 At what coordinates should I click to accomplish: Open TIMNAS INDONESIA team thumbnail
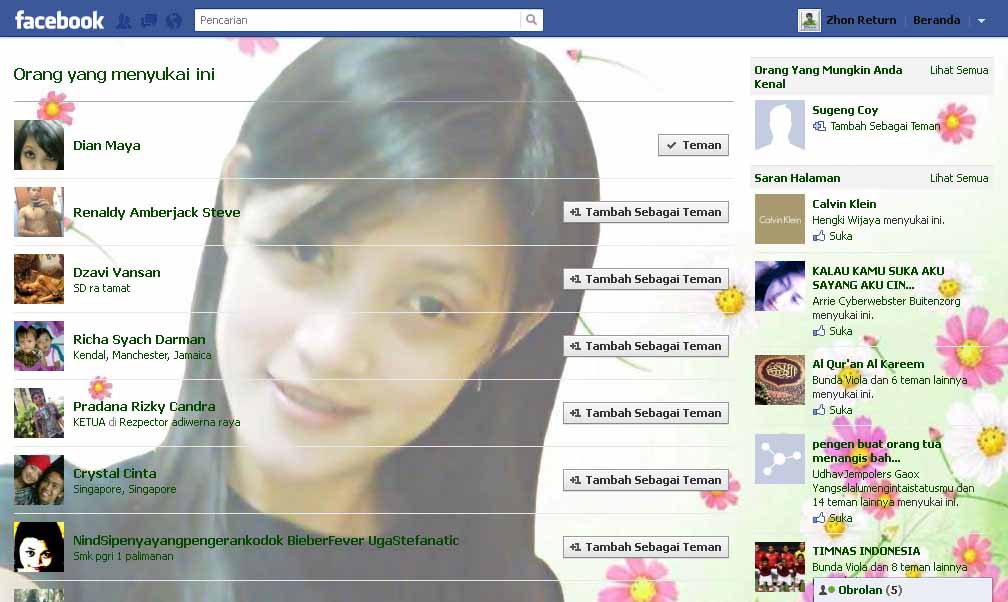coord(779,567)
